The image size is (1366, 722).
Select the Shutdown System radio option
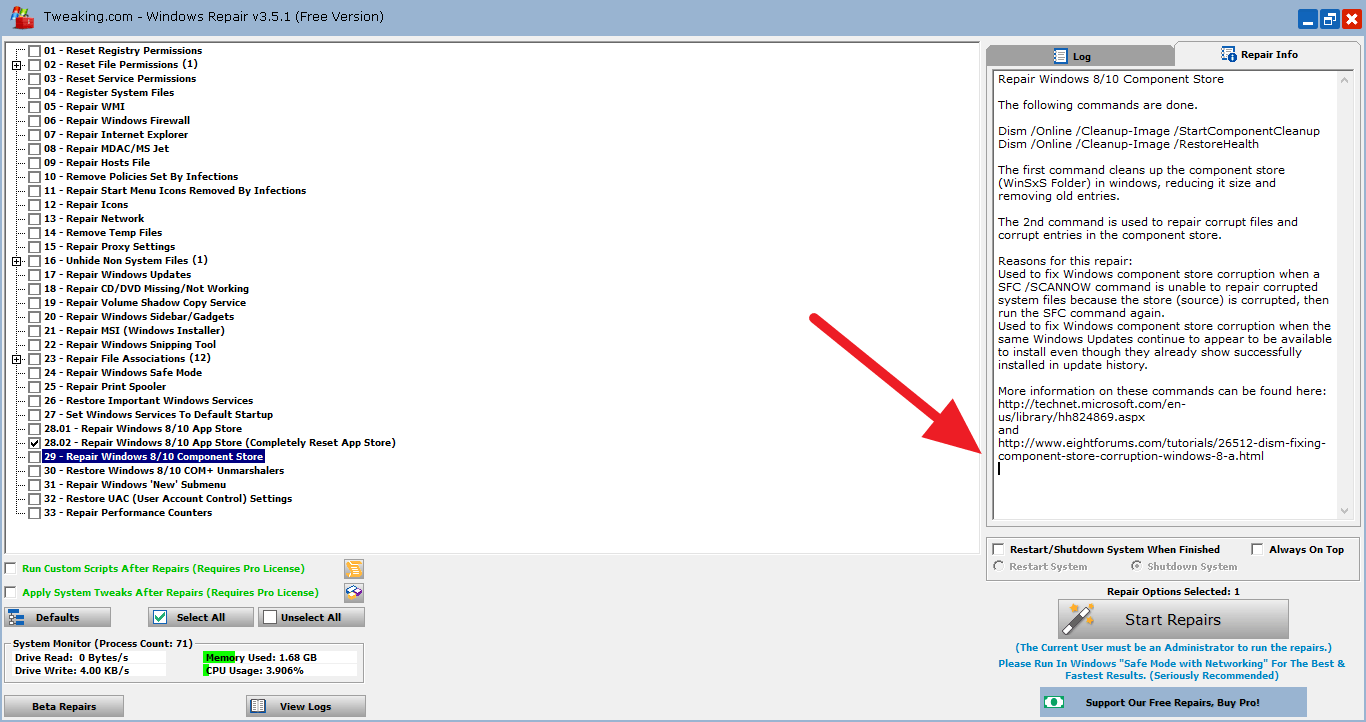[1136, 566]
